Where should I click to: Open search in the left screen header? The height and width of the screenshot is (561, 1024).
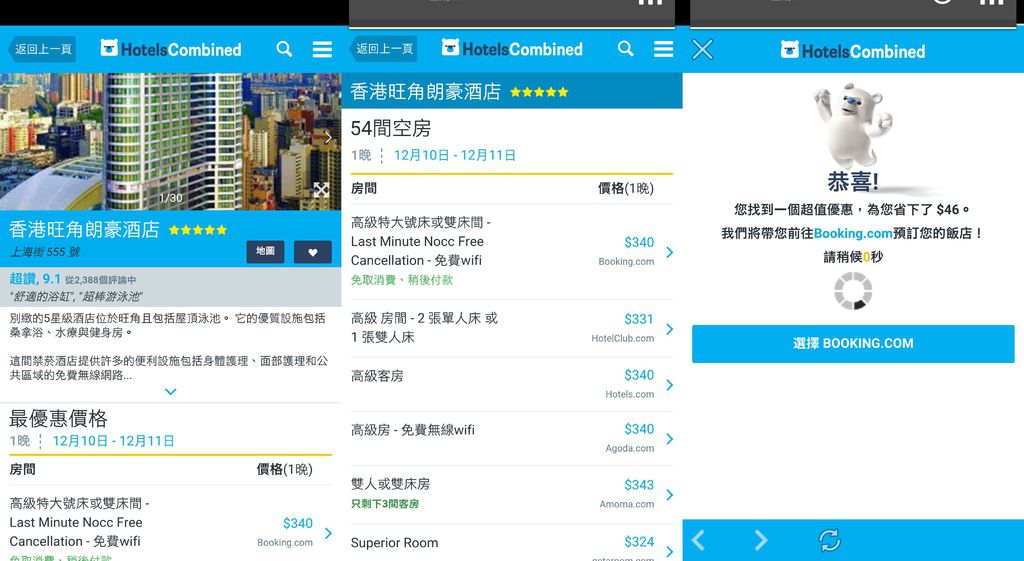point(284,49)
